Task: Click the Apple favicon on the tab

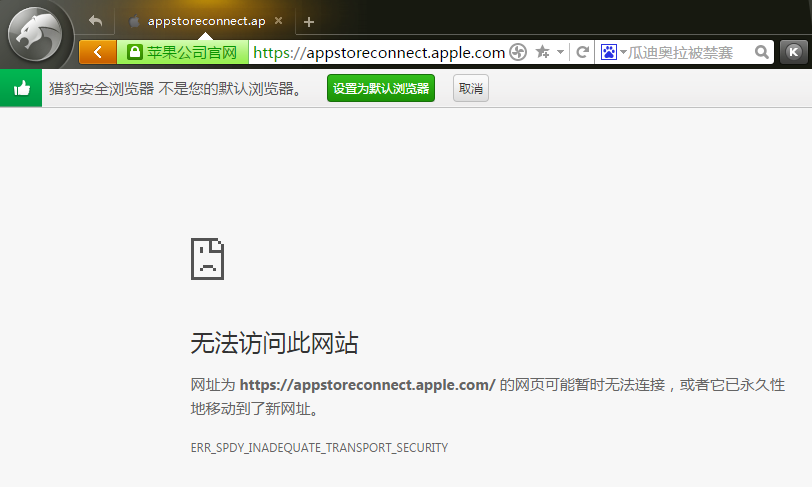Action: (135, 21)
